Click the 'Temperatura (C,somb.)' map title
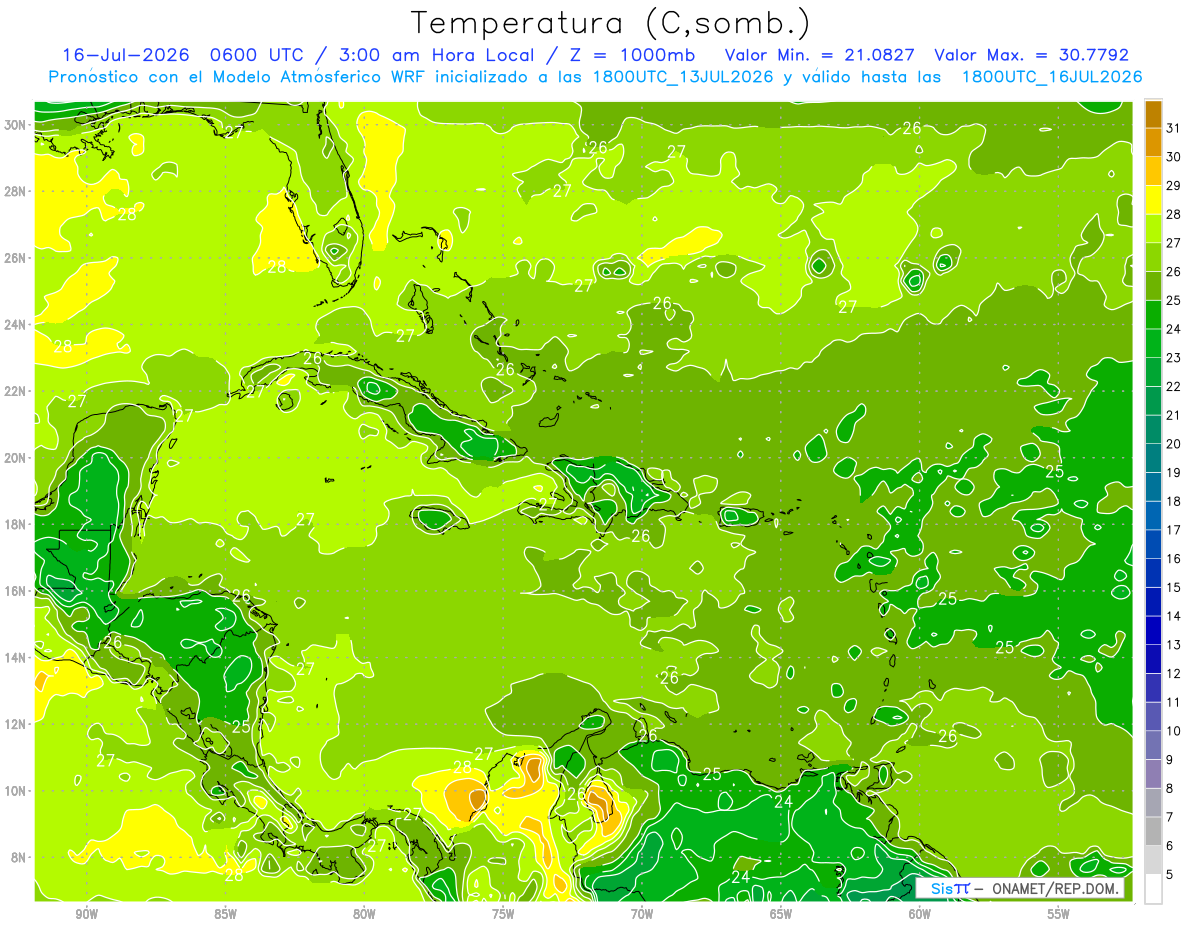This screenshot has height=927, width=1200. (x=610, y=23)
